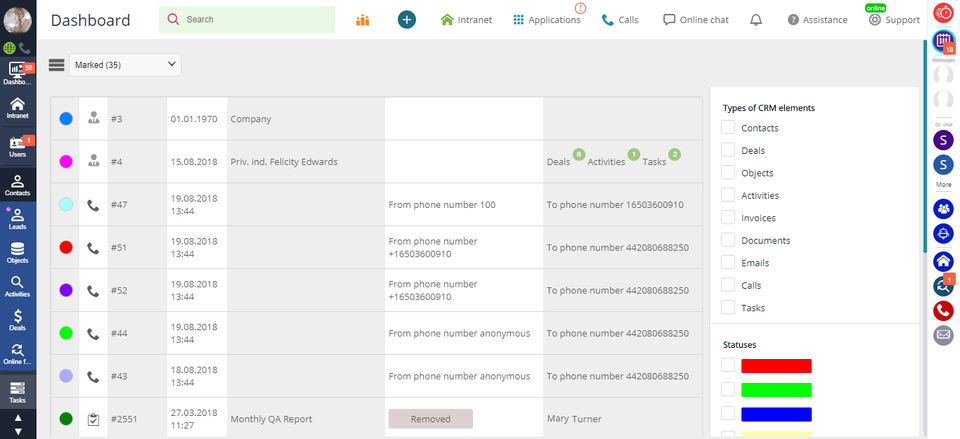Open the Monthly QA Report task

[x=271, y=419]
